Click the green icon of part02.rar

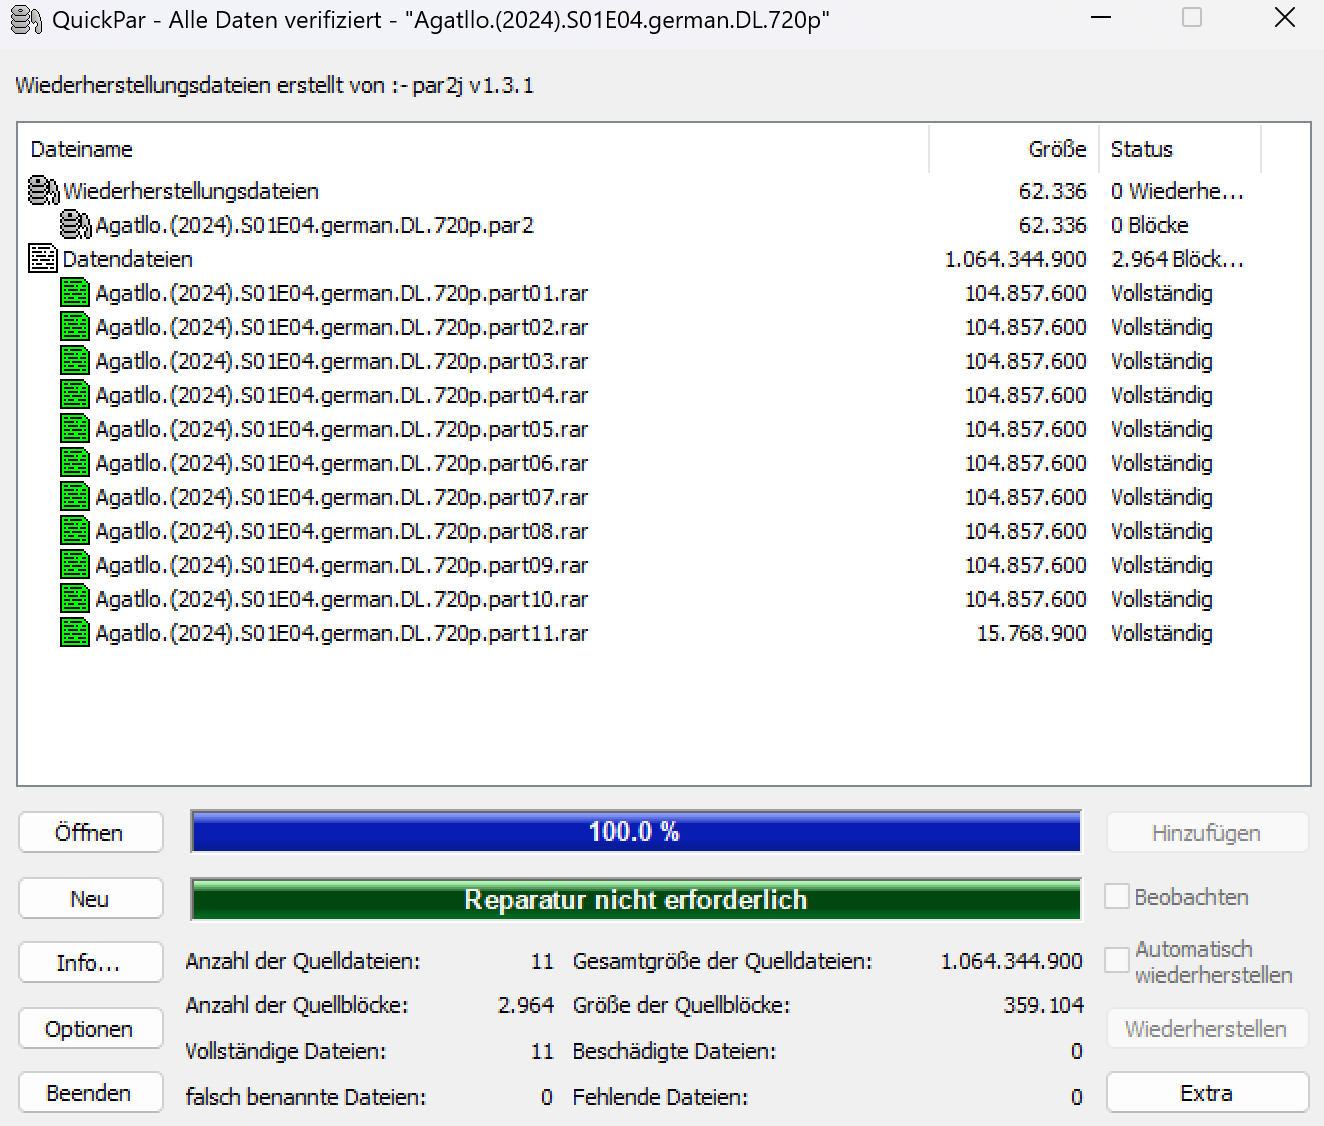pos(75,327)
